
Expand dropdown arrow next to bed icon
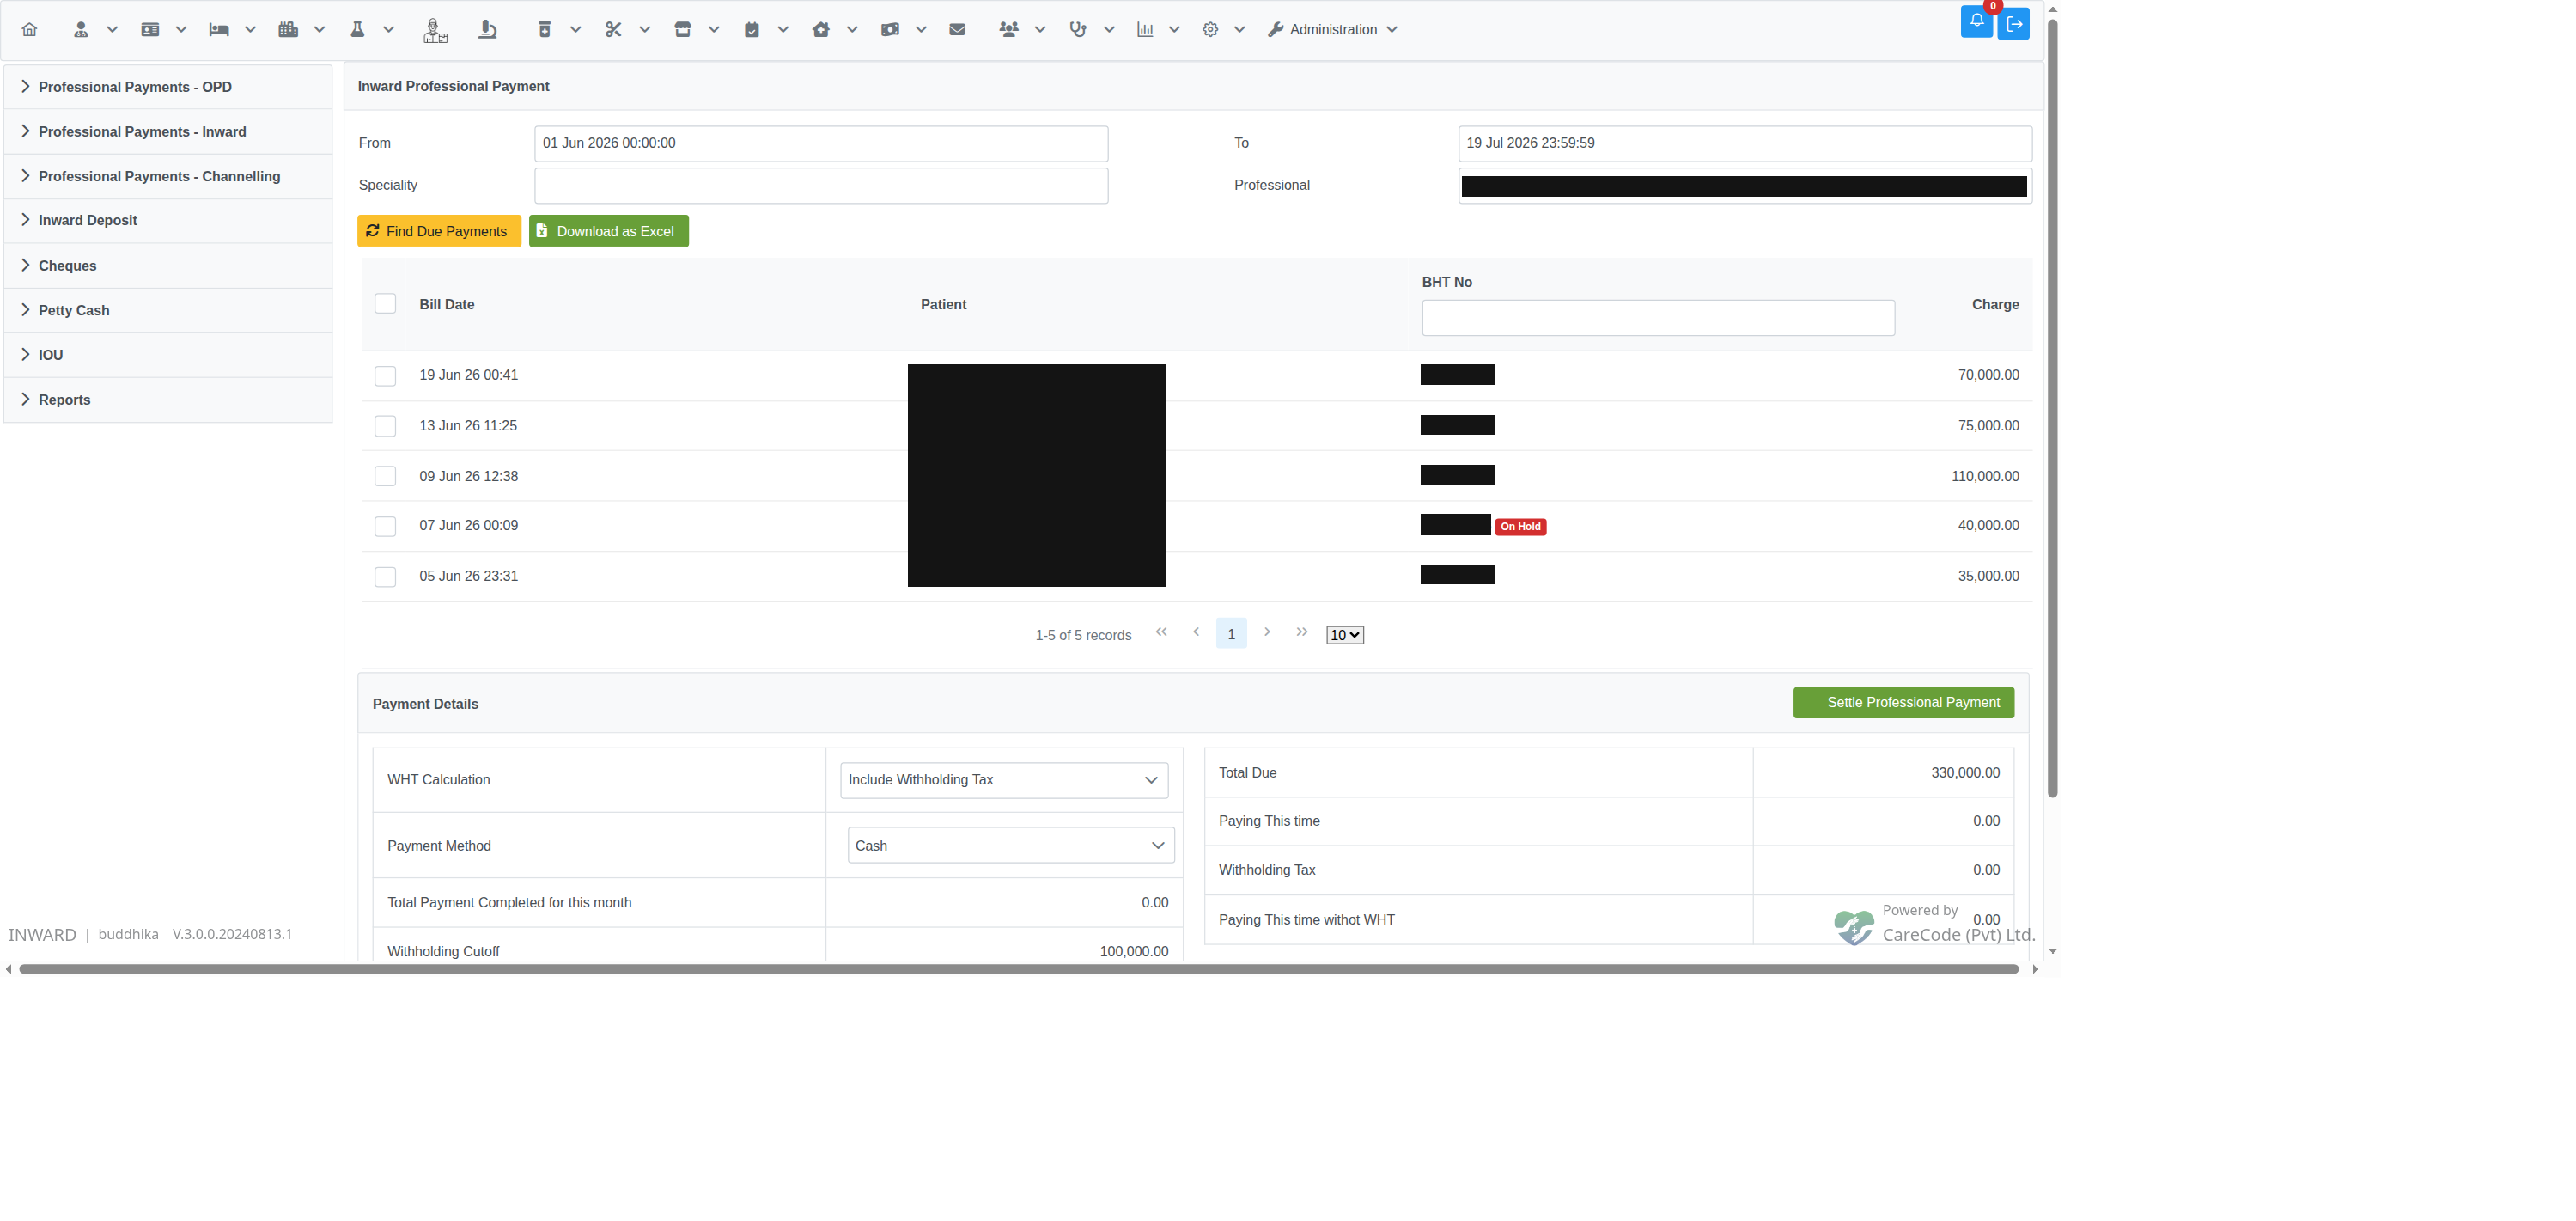(x=250, y=29)
